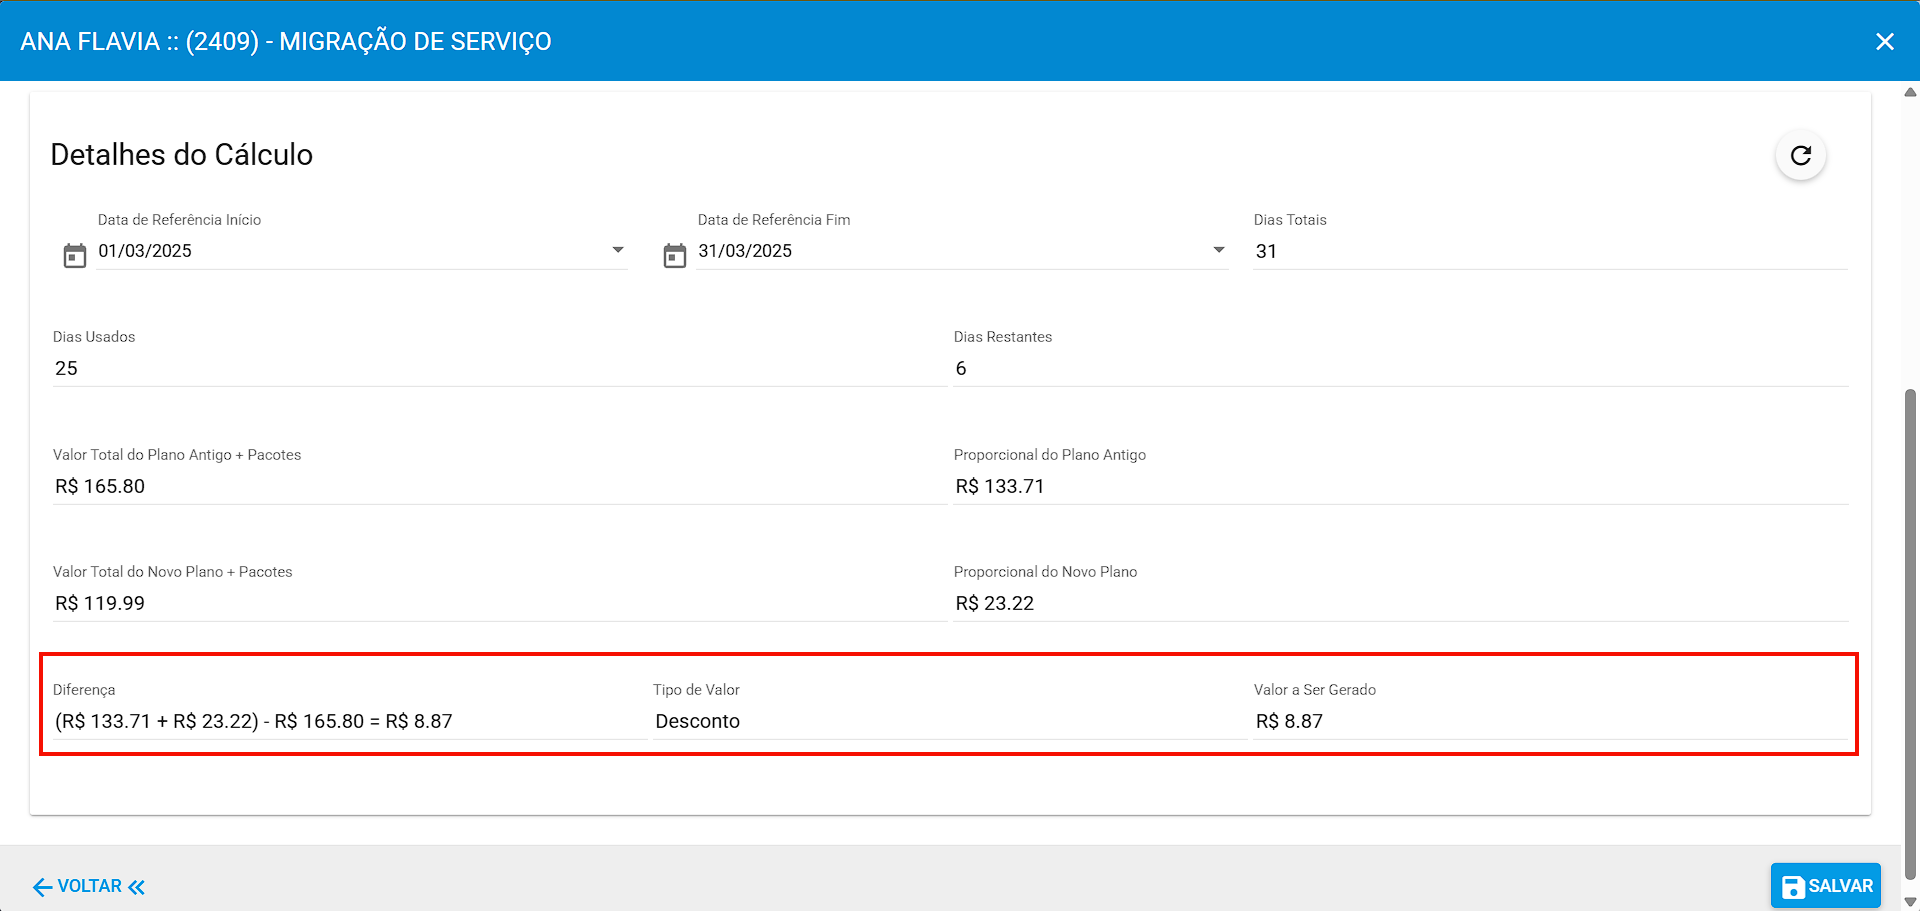The height and width of the screenshot is (911, 1920).
Task: Click Valor a Ser Gerado R$ 8.87 field
Action: 1550,722
